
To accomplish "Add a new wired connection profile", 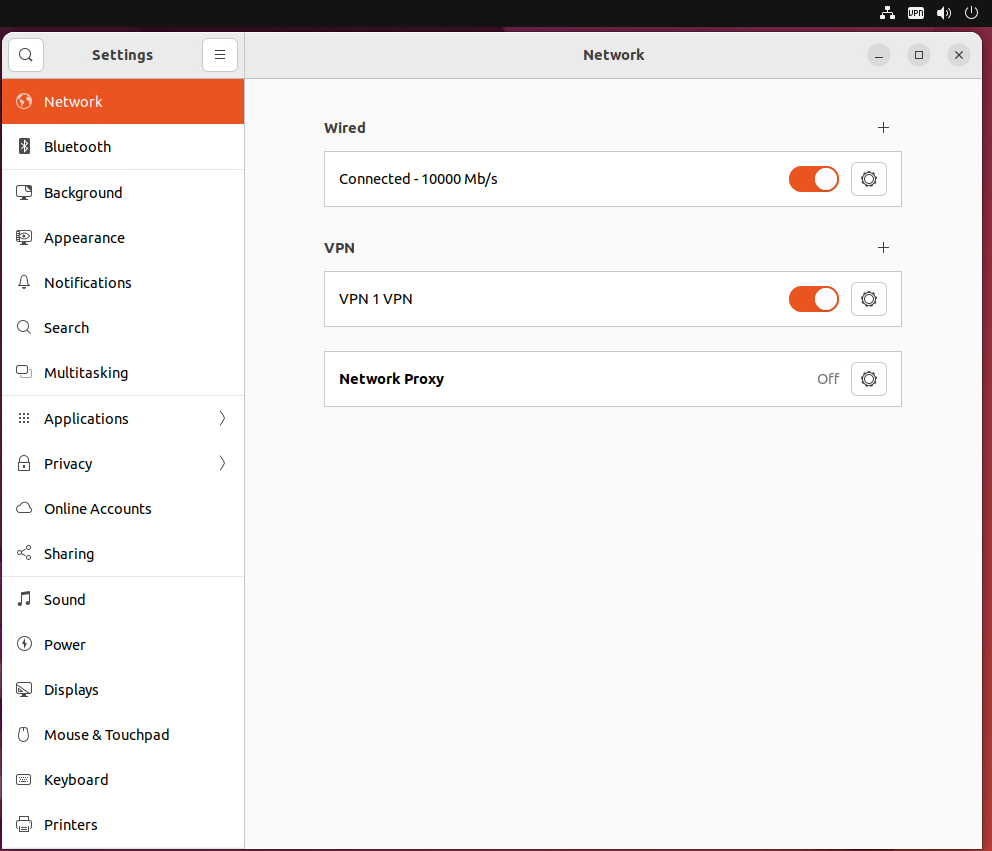I will (x=883, y=128).
